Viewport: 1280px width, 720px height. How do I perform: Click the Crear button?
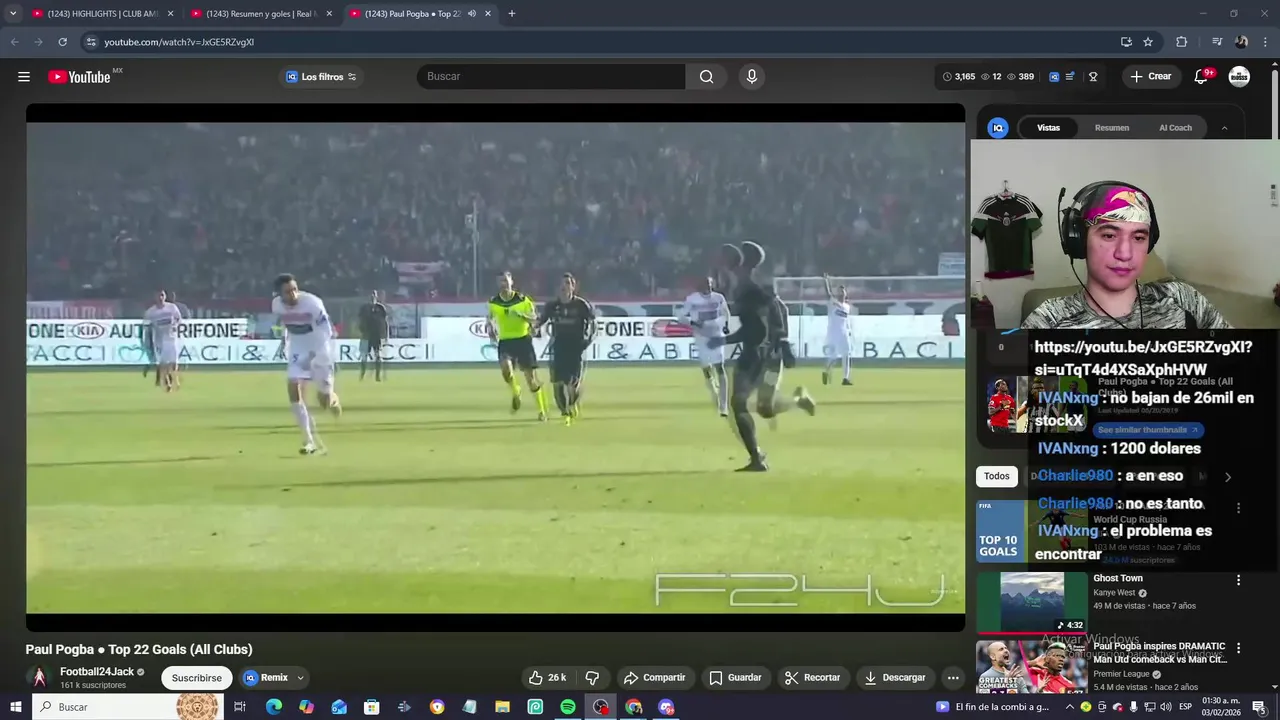pyautogui.click(x=1150, y=77)
